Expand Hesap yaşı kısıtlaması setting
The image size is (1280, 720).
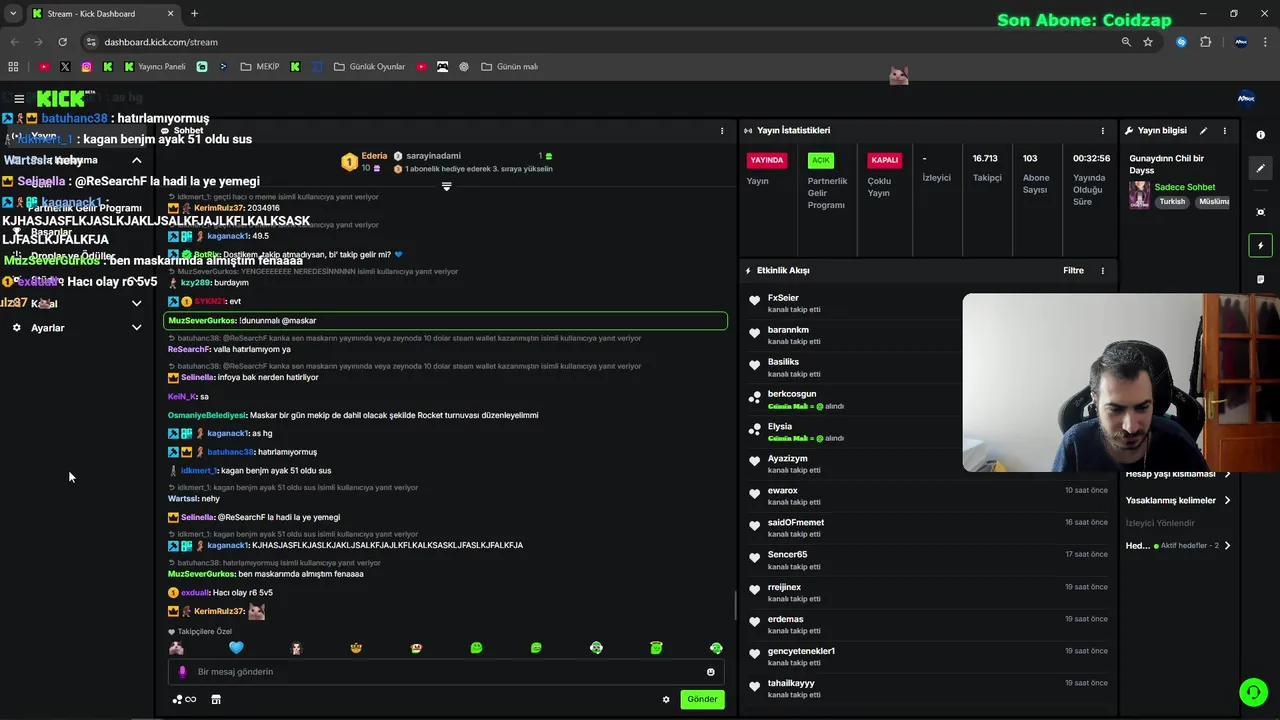(1227, 474)
